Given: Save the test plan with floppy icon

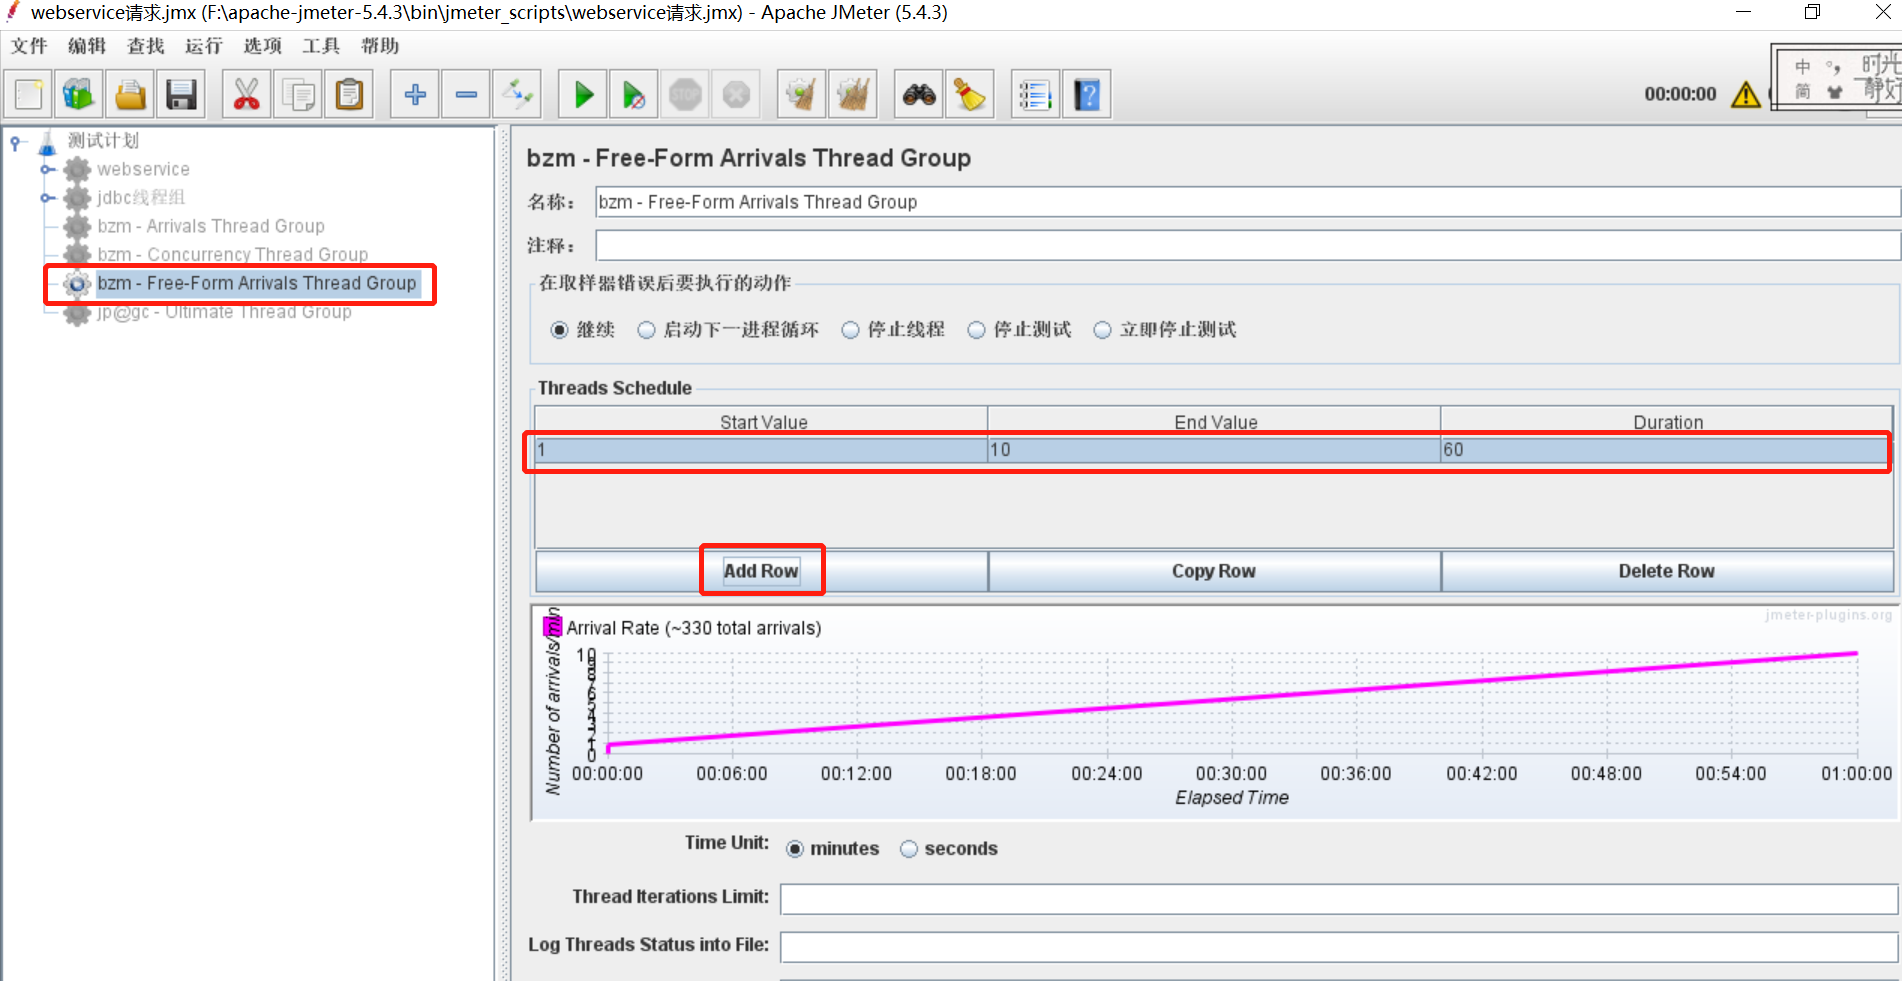Looking at the screenshot, I should coord(181,95).
